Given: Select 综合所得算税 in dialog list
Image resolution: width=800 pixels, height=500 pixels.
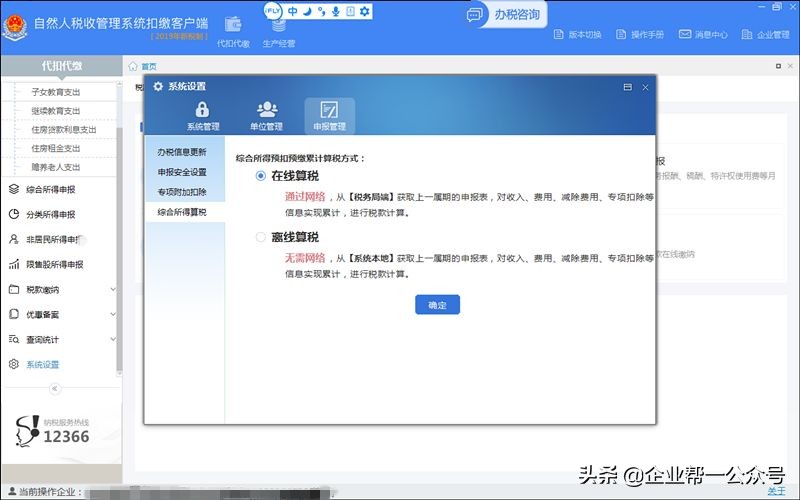Looking at the screenshot, I should point(185,212).
